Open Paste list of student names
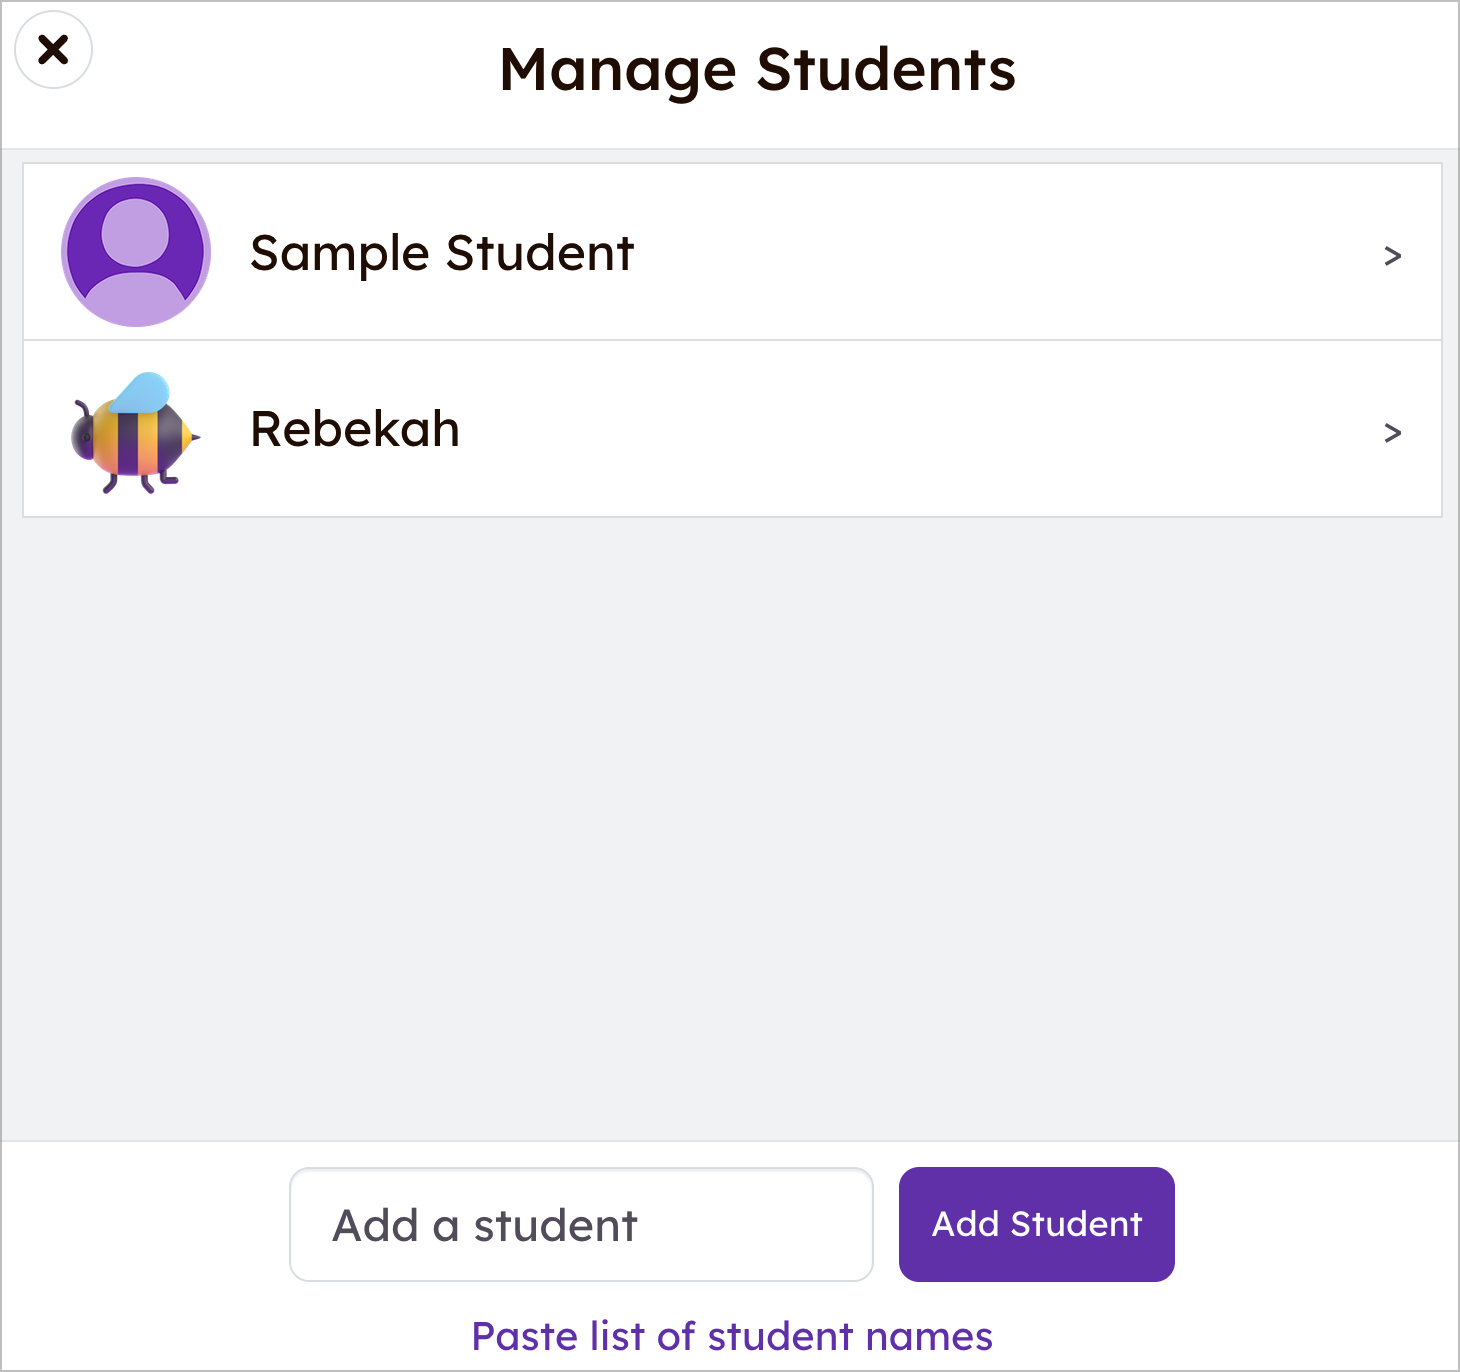1460x1372 pixels. (732, 1336)
